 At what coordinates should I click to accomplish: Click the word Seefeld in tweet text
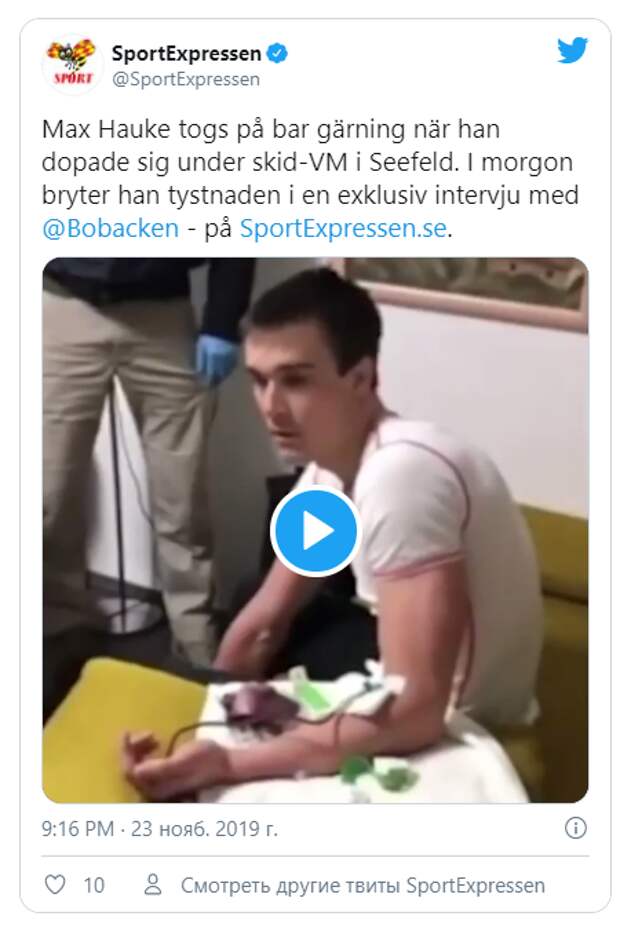pos(413,162)
